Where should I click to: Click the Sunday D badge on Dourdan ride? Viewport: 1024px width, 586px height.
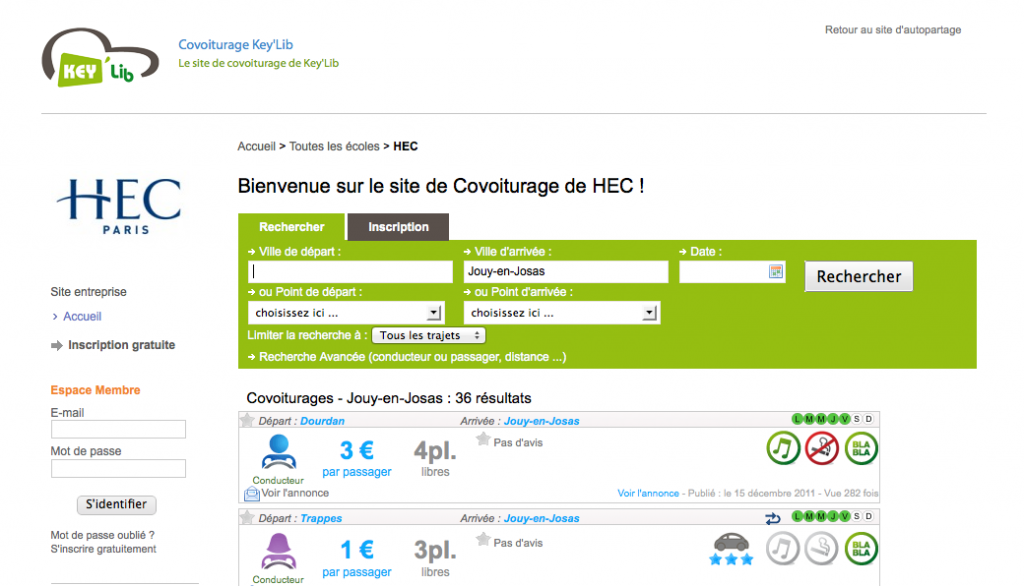pos(869,419)
